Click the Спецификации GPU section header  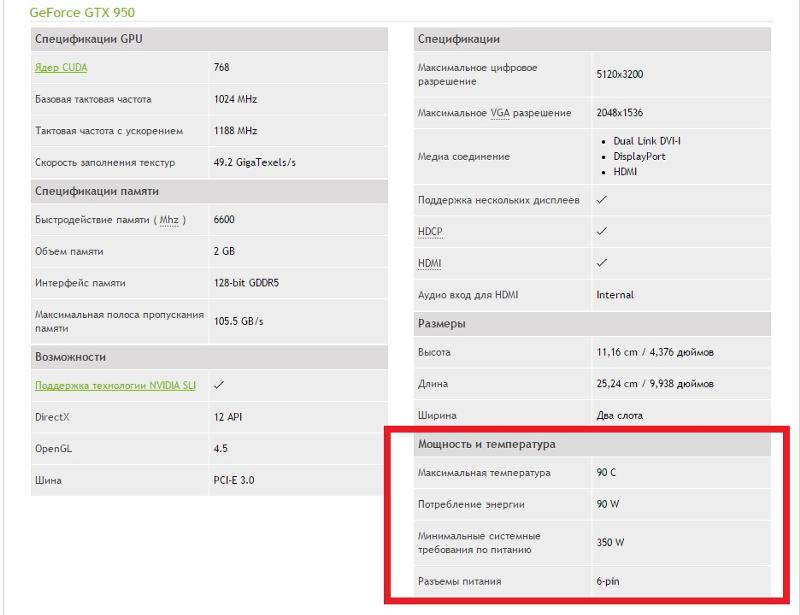click(209, 39)
